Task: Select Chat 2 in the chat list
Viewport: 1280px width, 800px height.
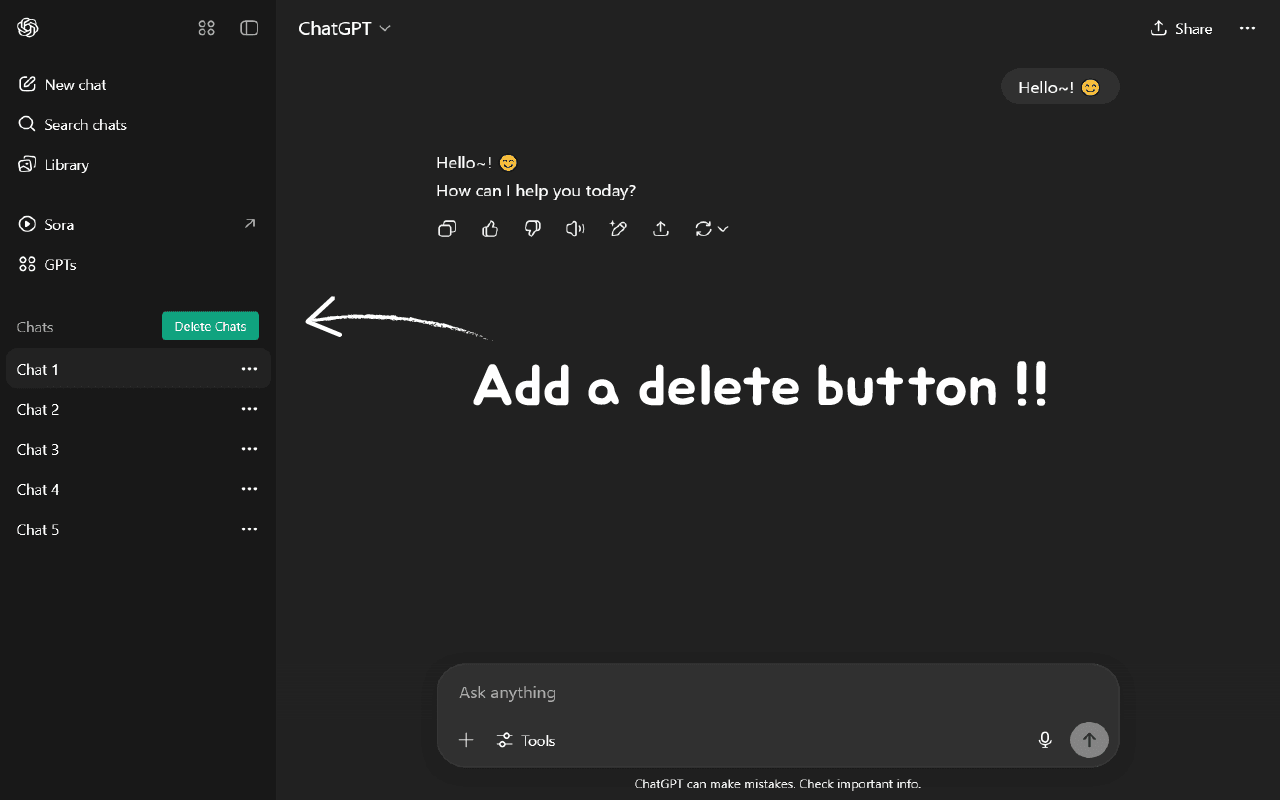Action: (x=138, y=409)
